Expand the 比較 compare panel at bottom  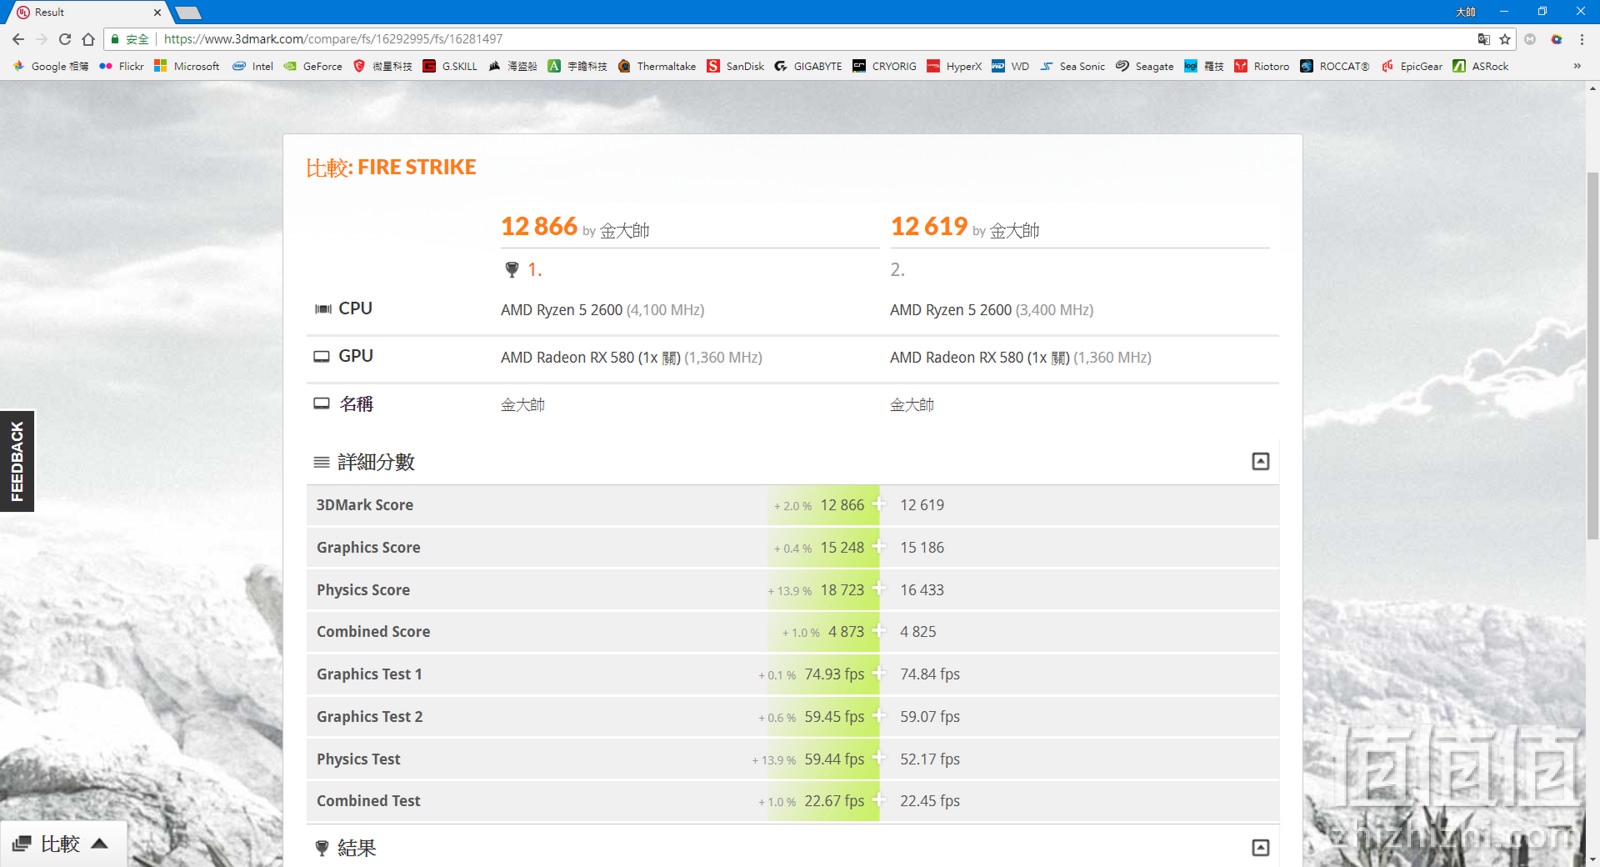pyautogui.click(x=62, y=844)
